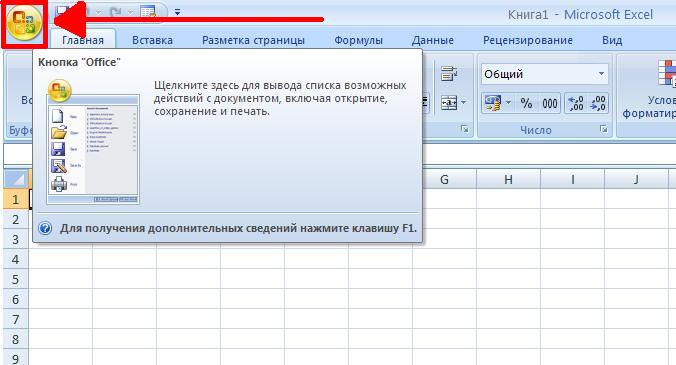The image size is (676, 365).
Task: Open the Разметка страницы tab
Action: click(253, 40)
